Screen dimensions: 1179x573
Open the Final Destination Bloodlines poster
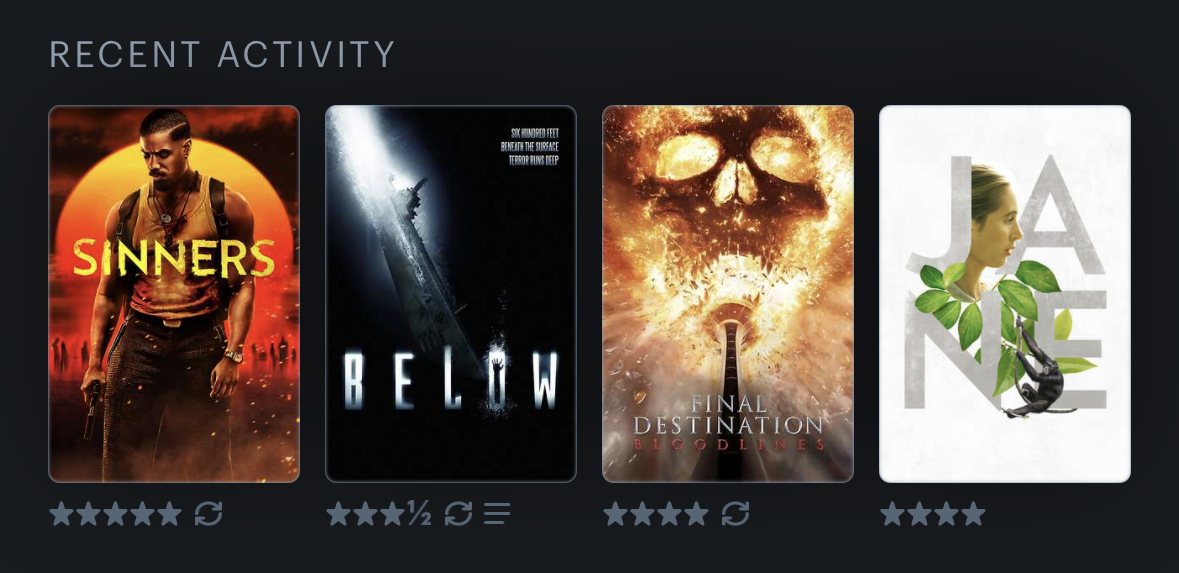click(728, 294)
